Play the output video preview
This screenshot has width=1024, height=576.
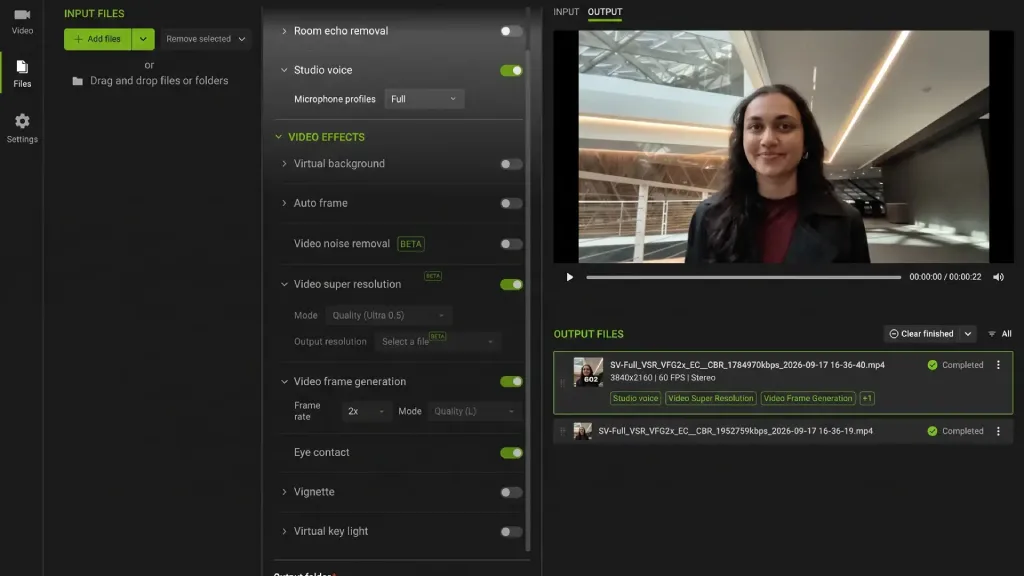pos(569,277)
